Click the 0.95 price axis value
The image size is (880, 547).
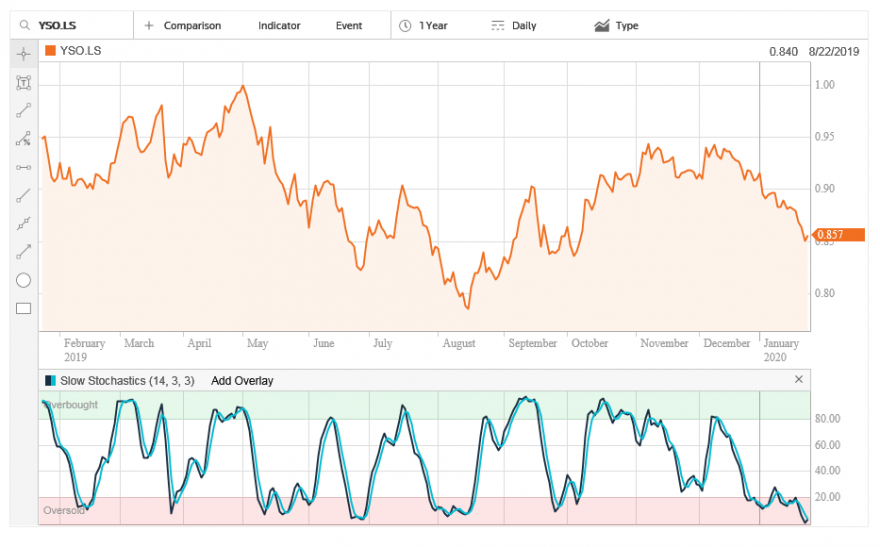point(824,136)
